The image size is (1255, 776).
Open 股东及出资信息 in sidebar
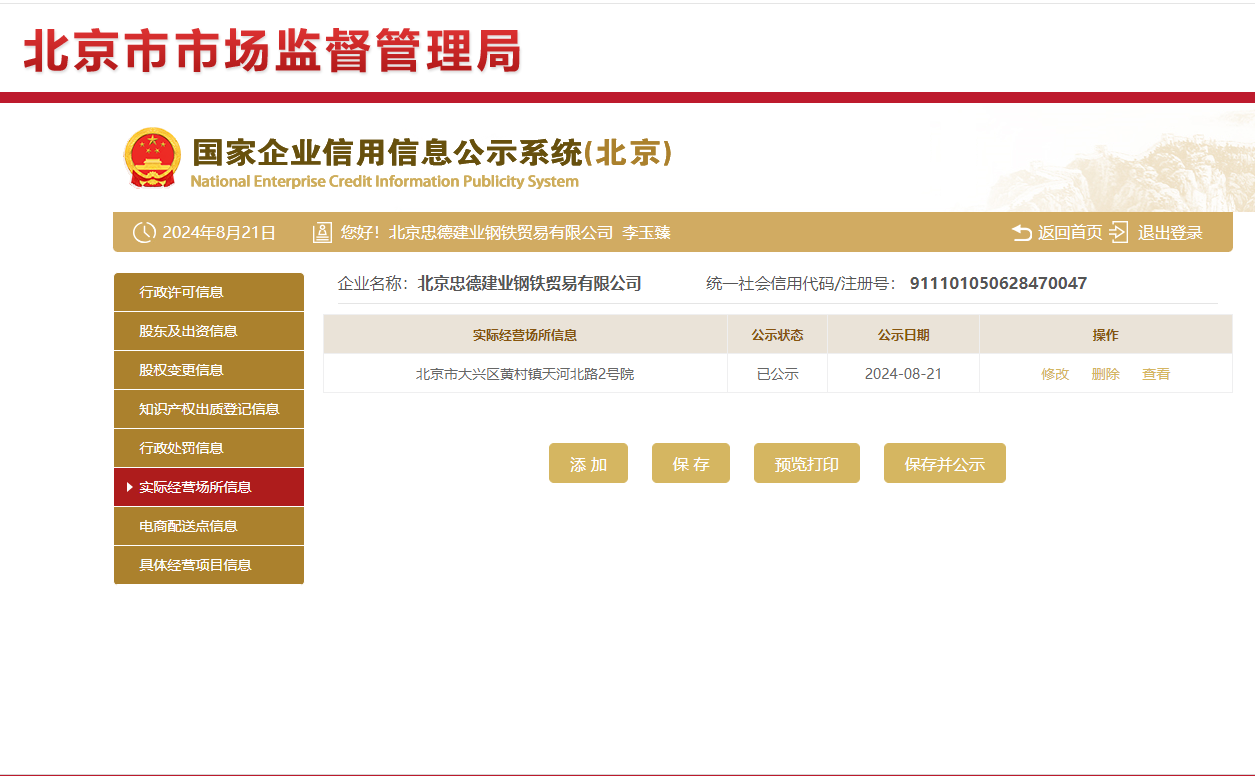208,331
